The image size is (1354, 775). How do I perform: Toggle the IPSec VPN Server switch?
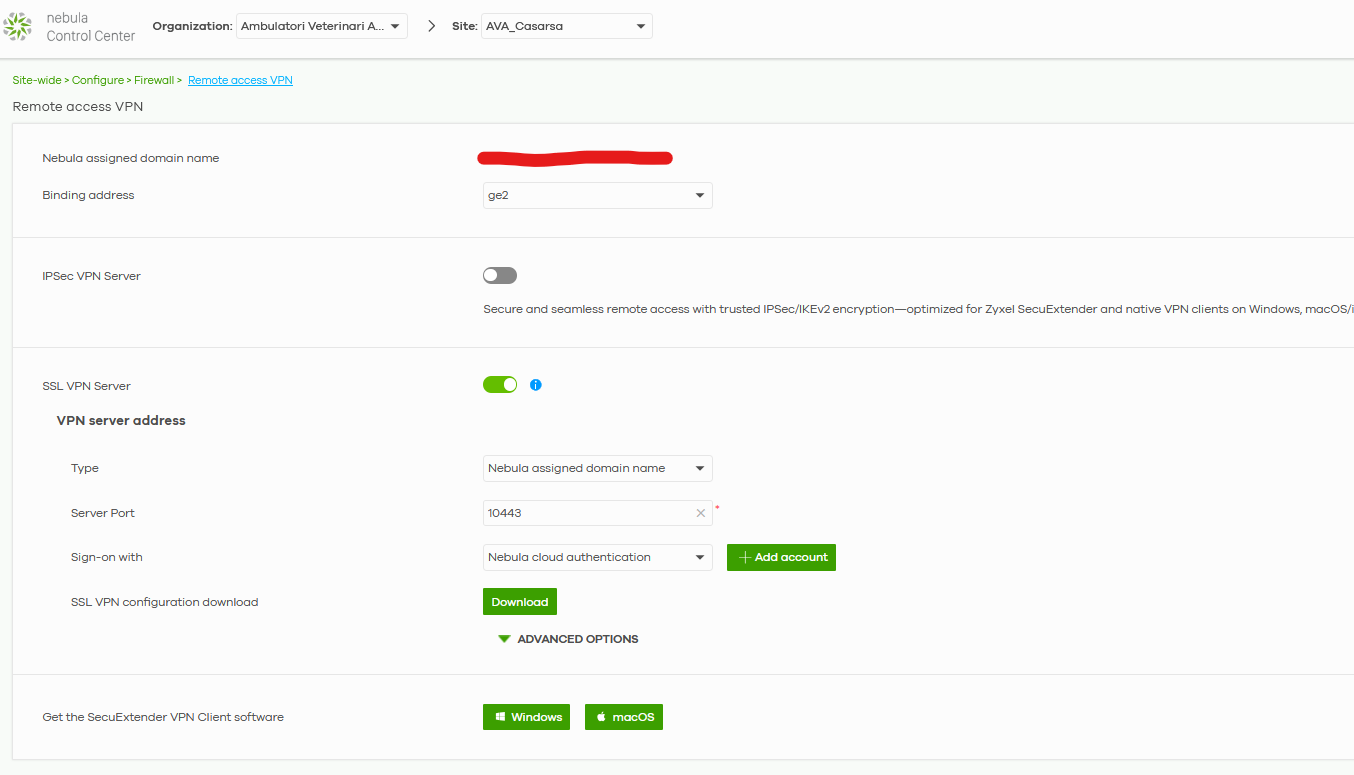pyautogui.click(x=500, y=276)
